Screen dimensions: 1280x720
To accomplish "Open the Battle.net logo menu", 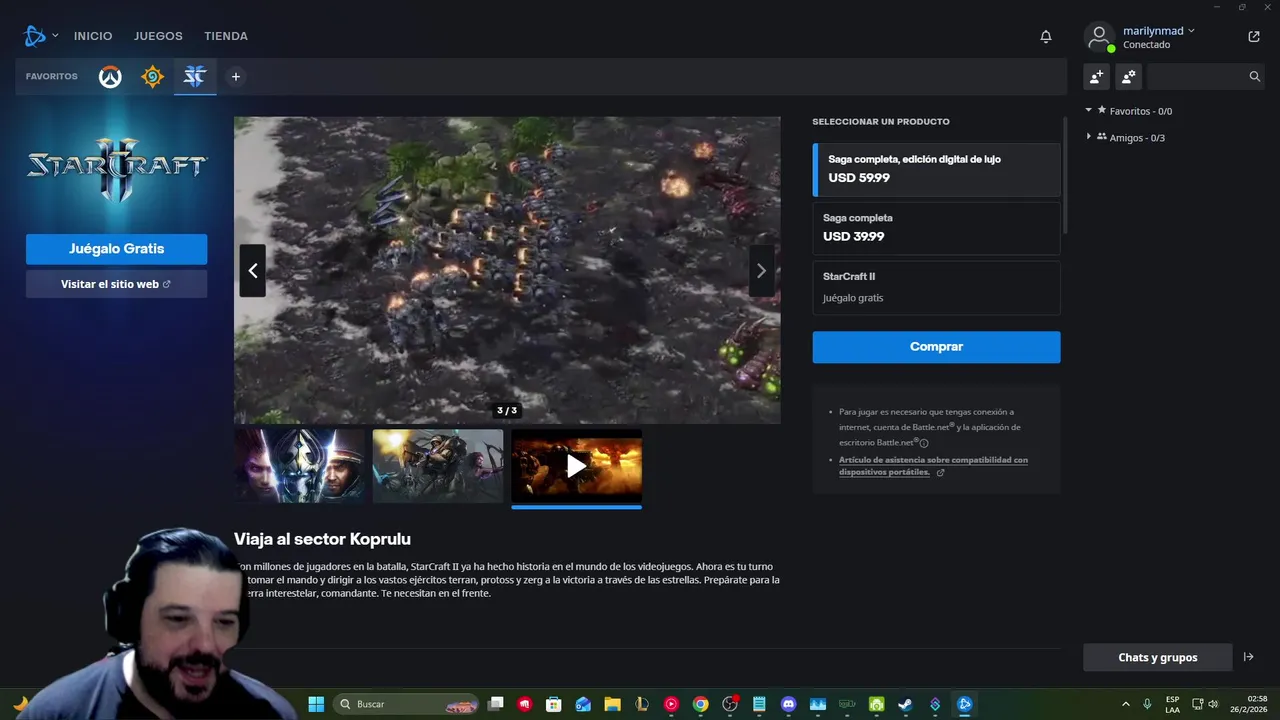I will pos(35,36).
